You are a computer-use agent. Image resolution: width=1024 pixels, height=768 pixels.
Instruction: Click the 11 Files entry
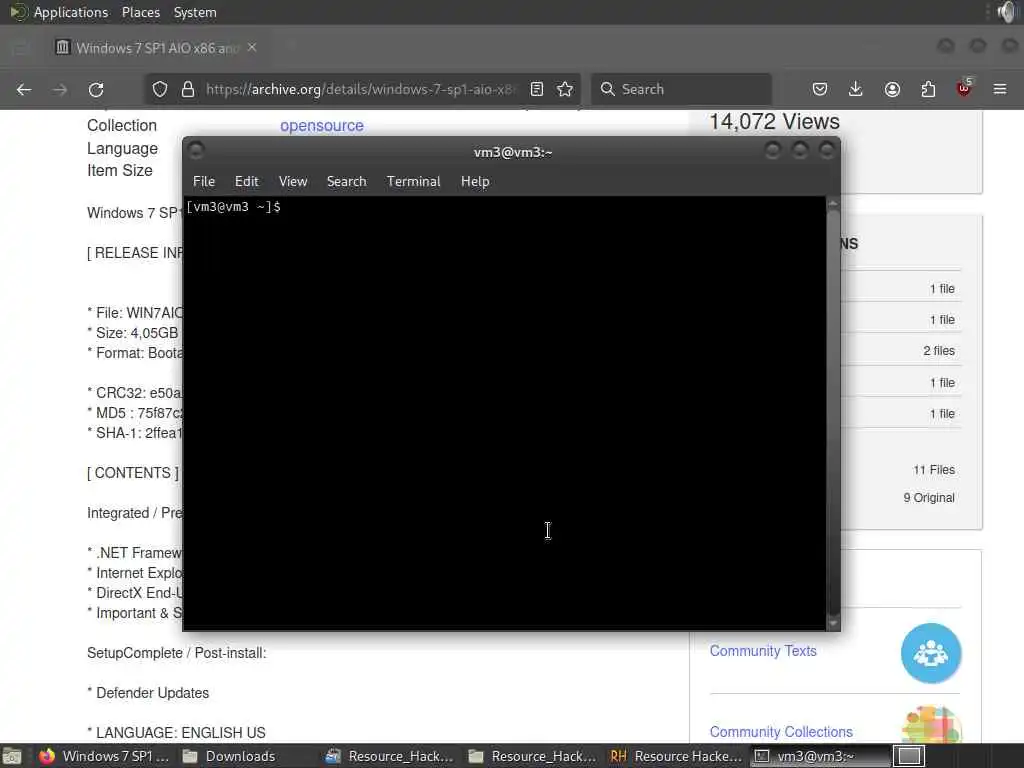coord(934,470)
